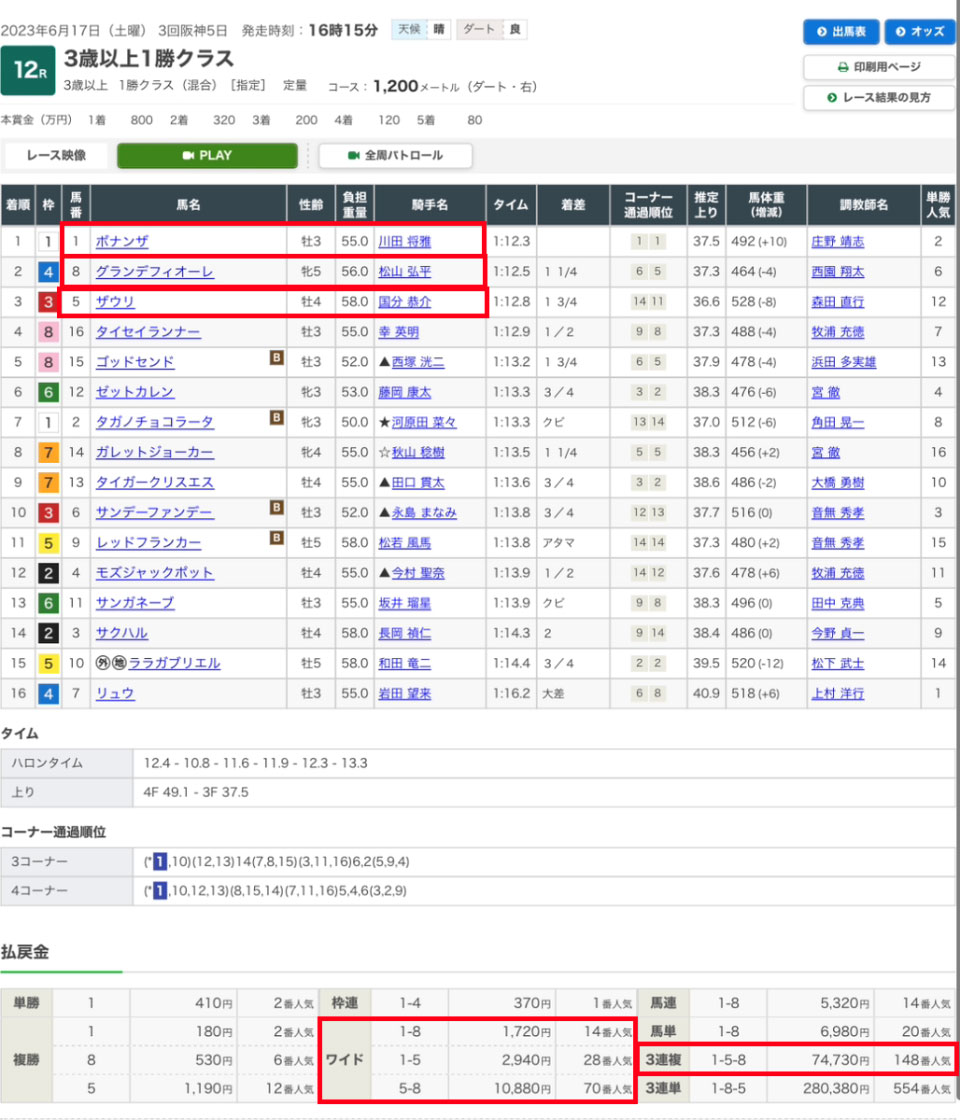The width and height of the screenshot is (960, 1120).
Task: Open horse ボナンザ details
Action: pos(122,242)
